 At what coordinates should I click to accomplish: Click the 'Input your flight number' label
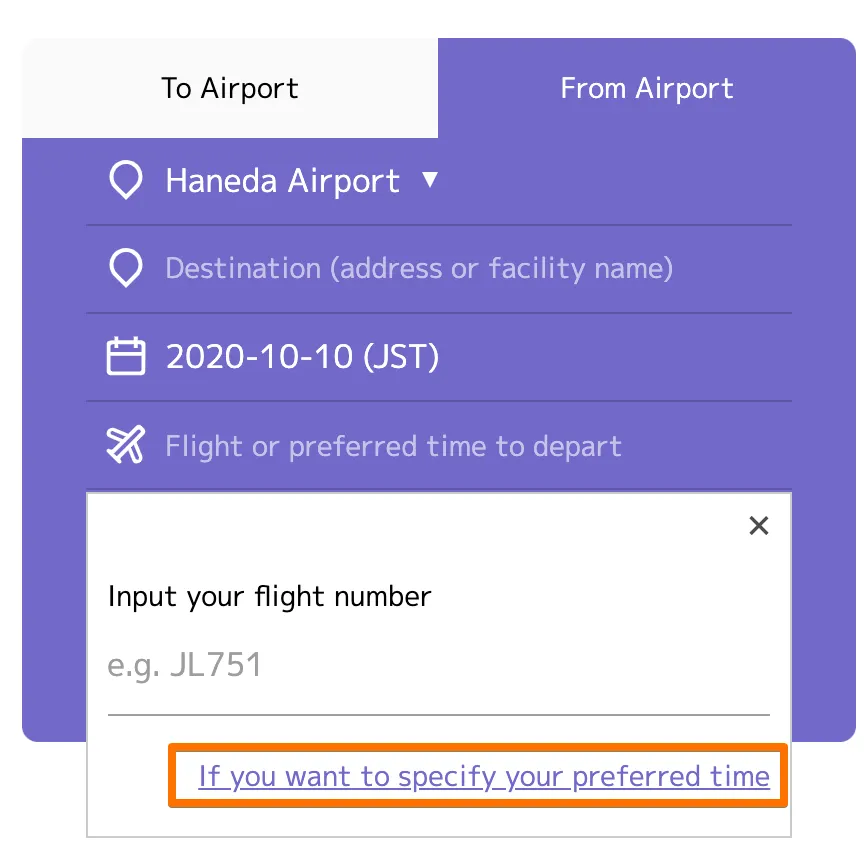click(x=269, y=597)
